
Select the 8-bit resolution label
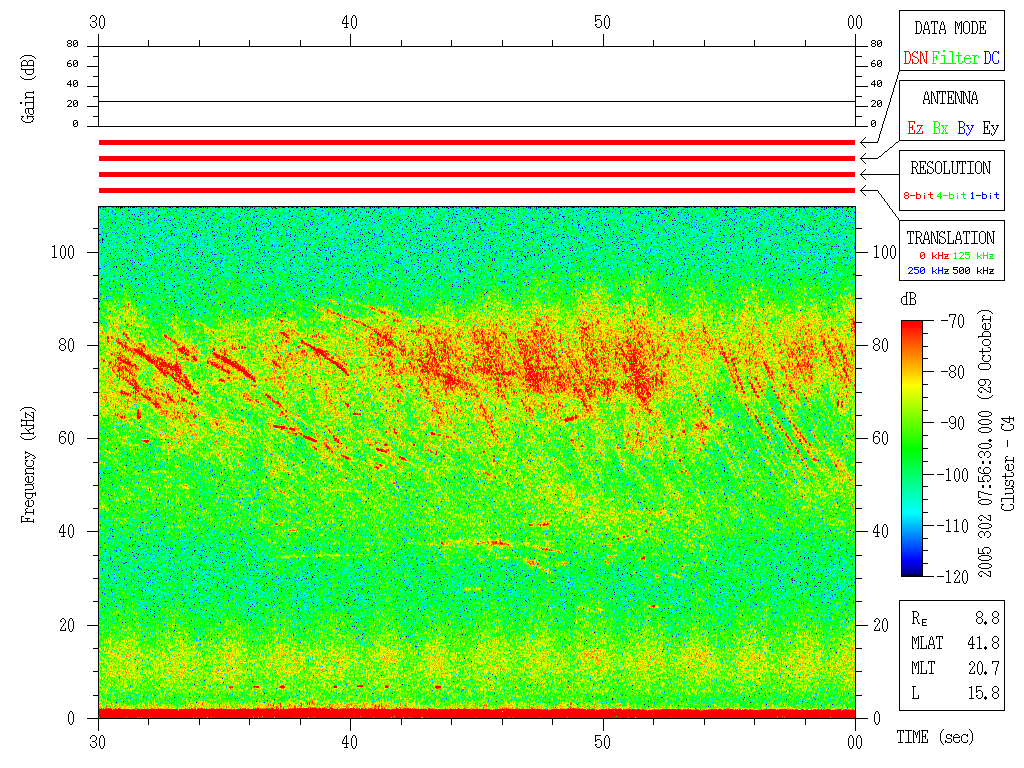919,196
